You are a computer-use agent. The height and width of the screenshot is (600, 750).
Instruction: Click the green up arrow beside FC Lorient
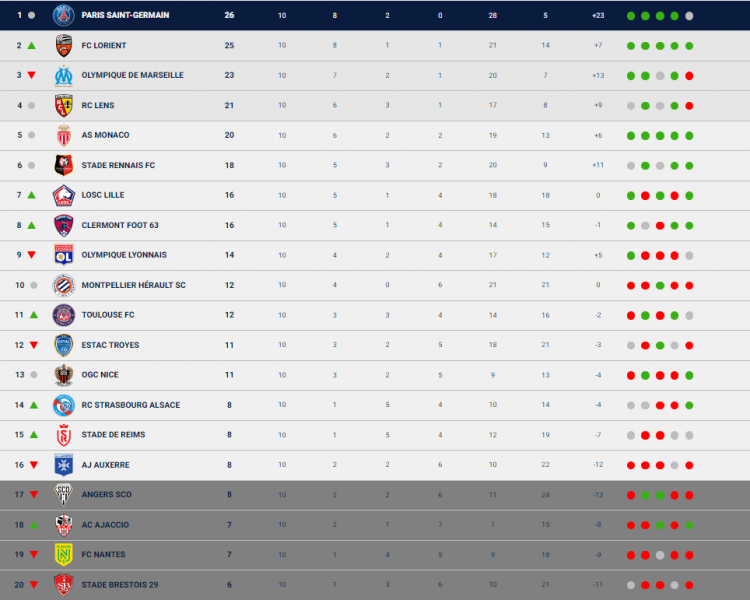click(x=32, y=45)
